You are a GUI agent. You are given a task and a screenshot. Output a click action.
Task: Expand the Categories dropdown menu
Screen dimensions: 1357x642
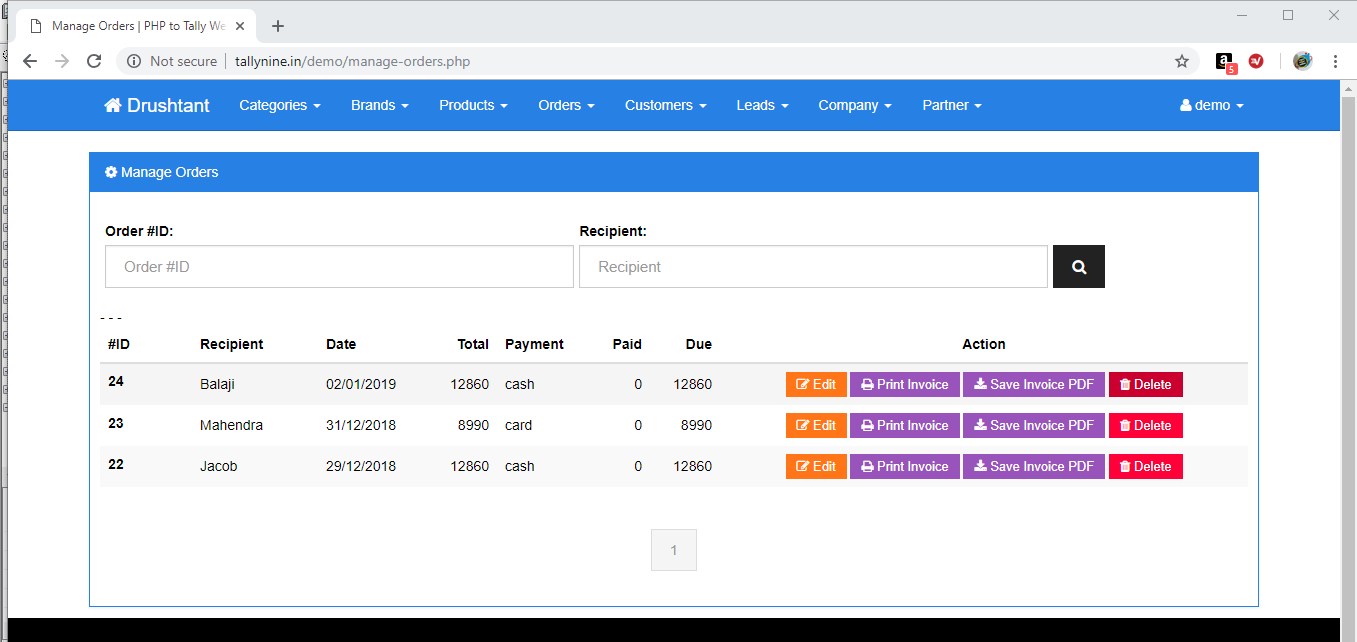point(279,105)
